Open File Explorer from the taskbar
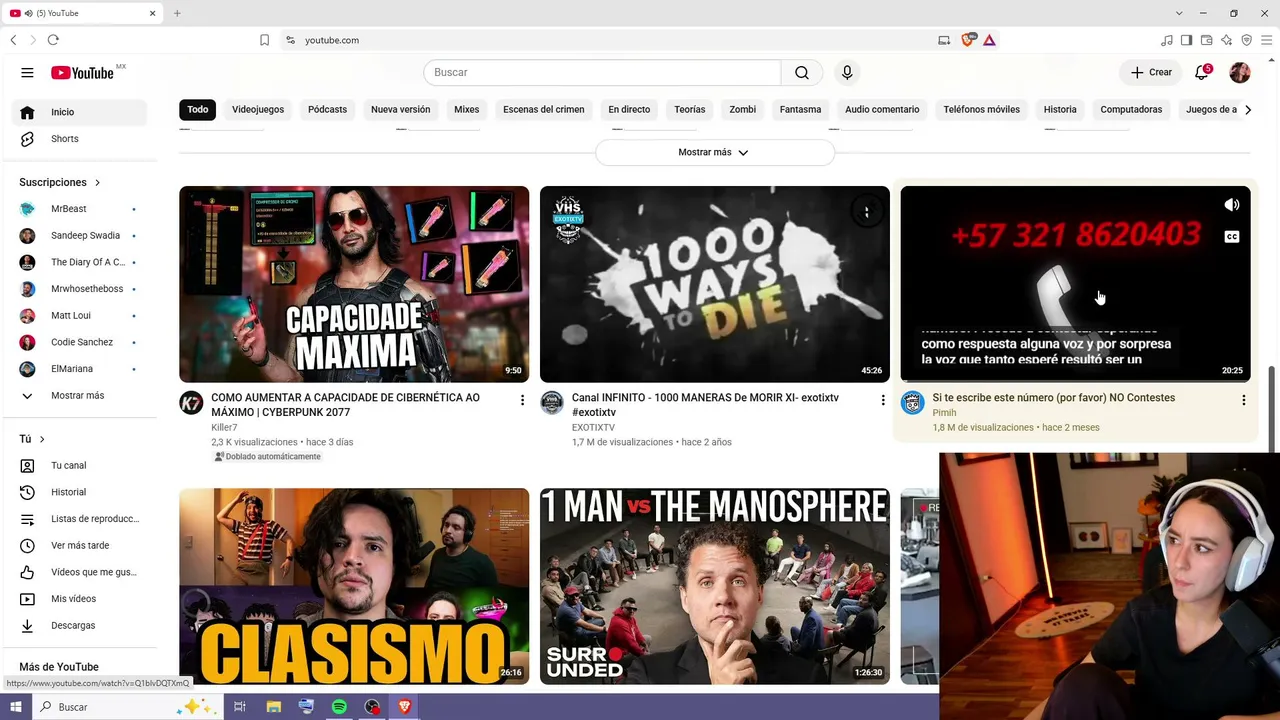 (x=273, y=707)
